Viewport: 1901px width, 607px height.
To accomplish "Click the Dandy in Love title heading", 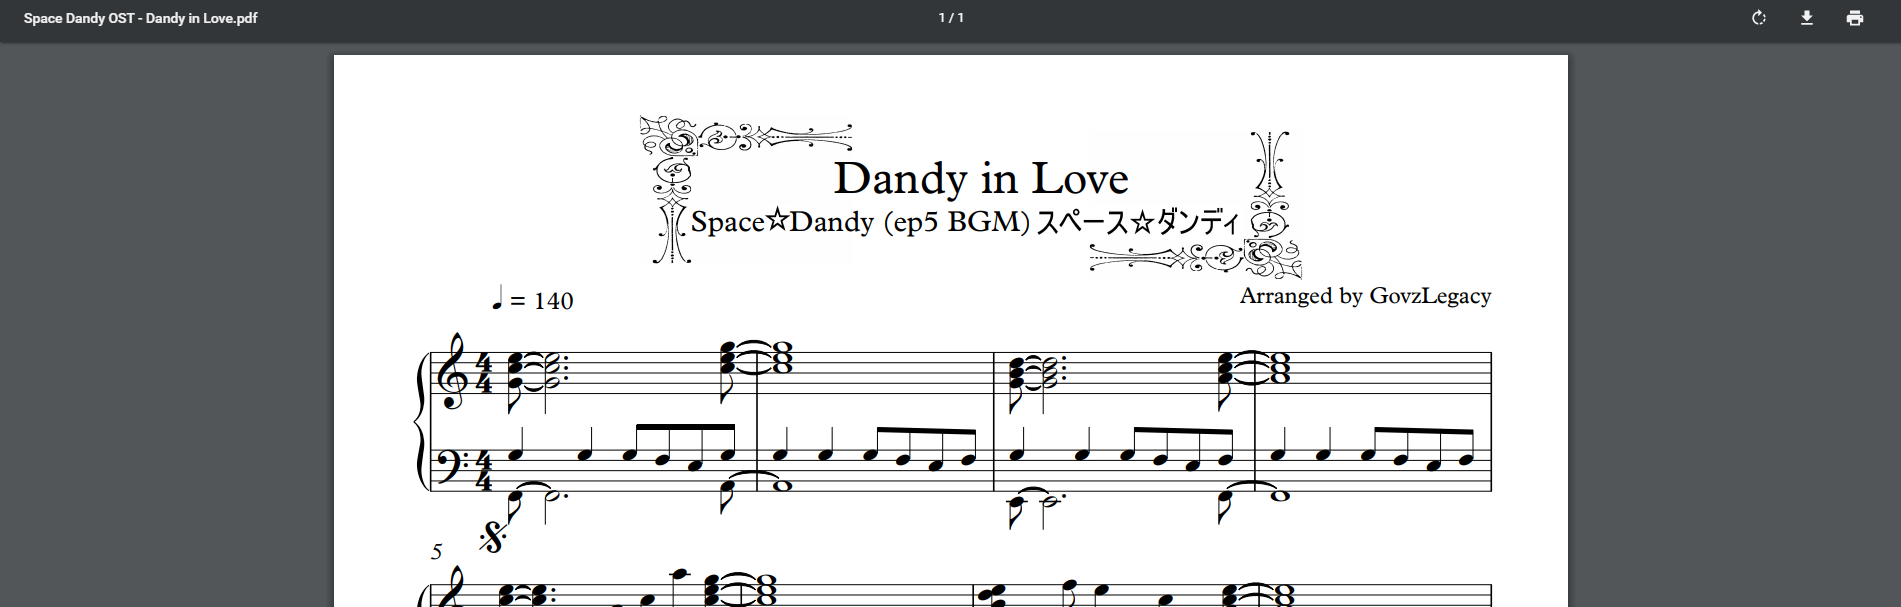I will pos(981,179).
